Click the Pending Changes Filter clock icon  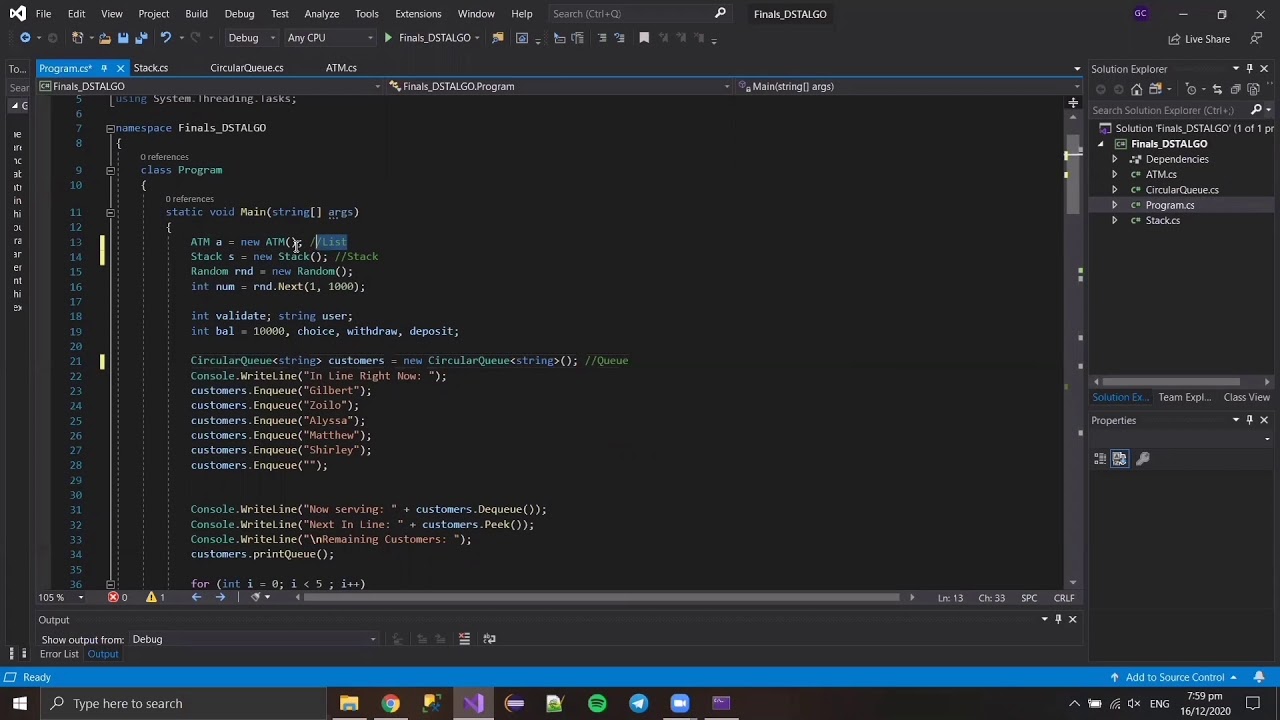click(1192, 89)
